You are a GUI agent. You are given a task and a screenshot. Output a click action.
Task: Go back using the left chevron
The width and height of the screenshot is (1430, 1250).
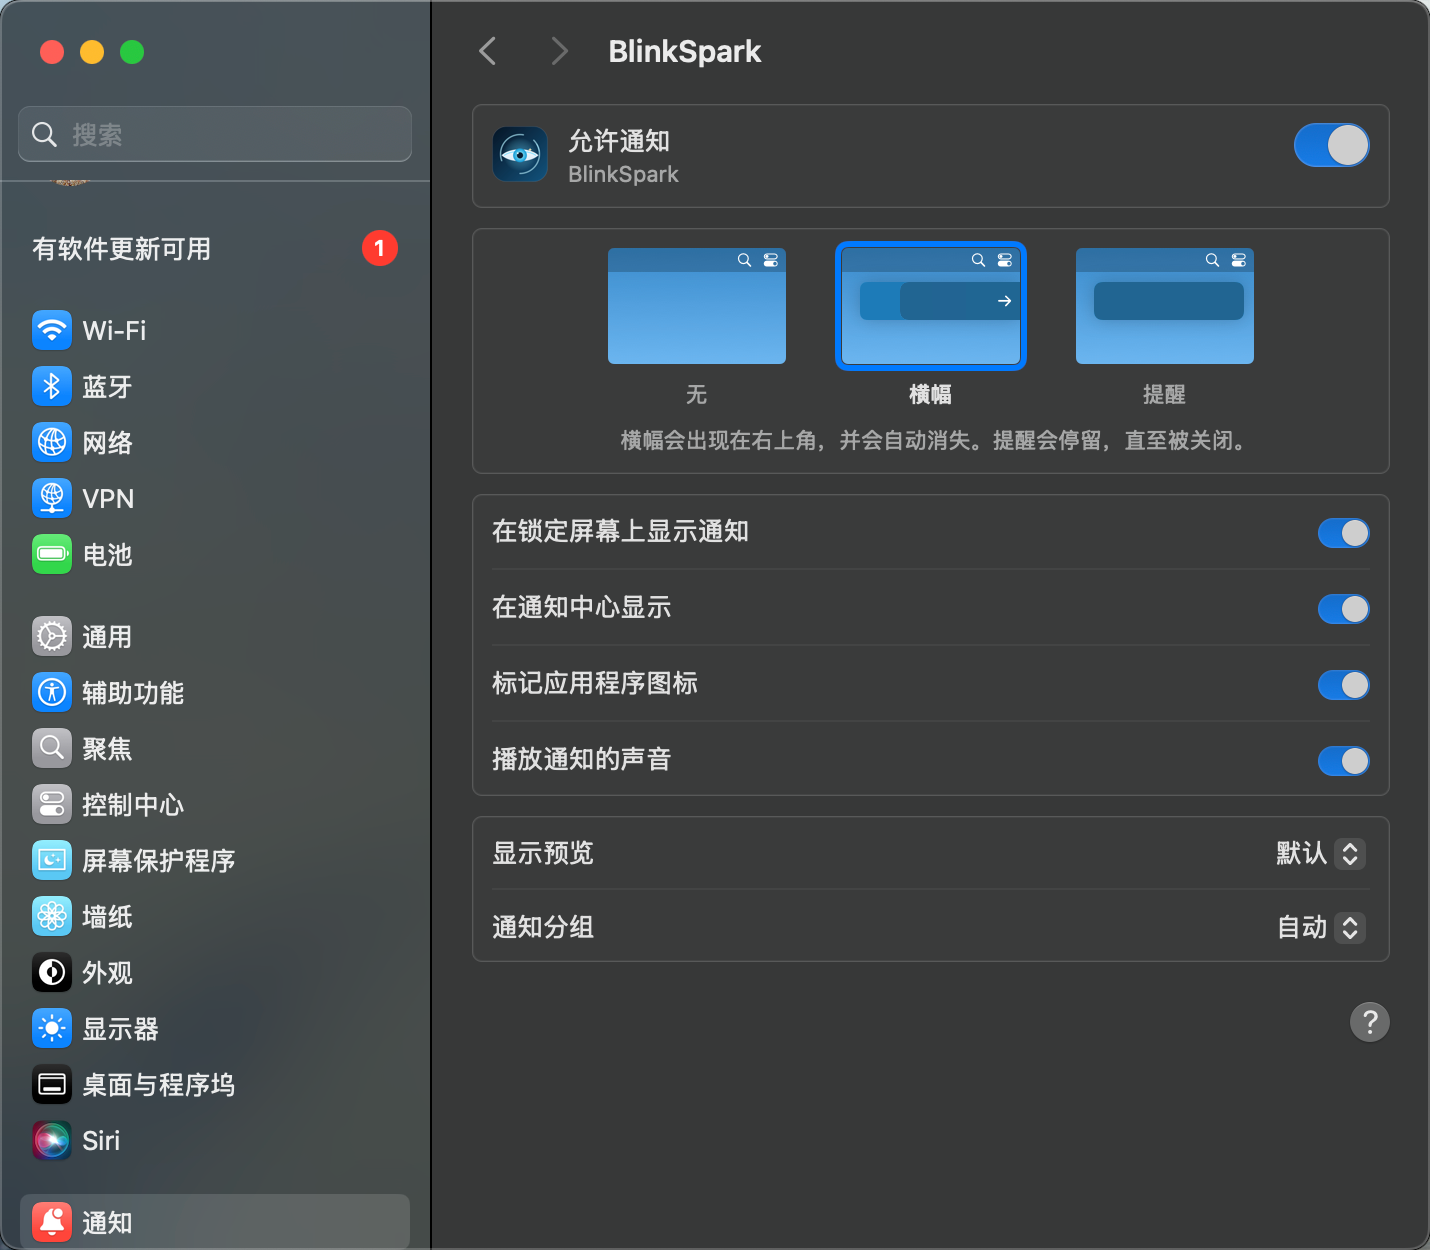click(x=488, y=51)
